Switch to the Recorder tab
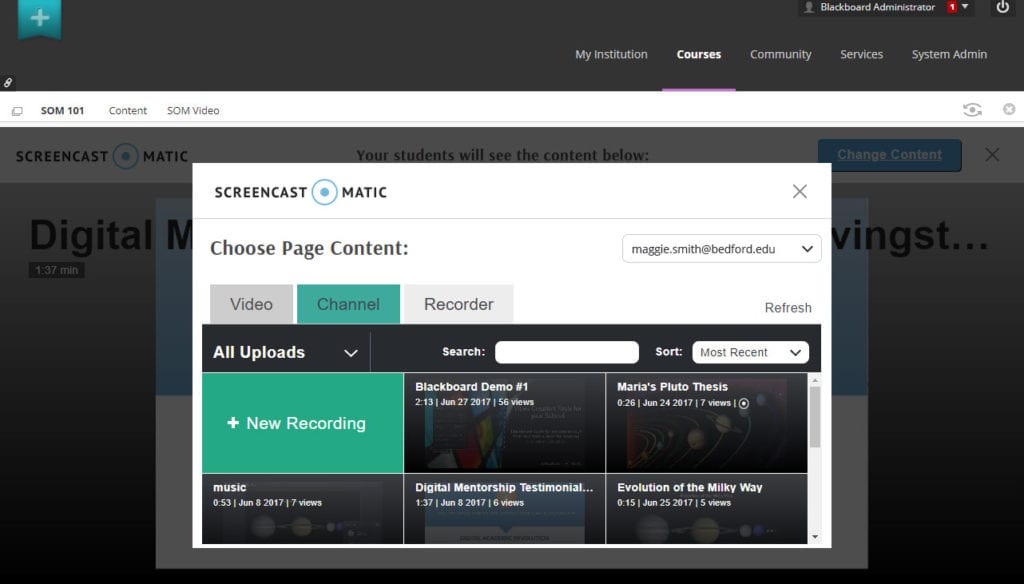Screen dimensions: 1024x584 [x=458, y=304]
